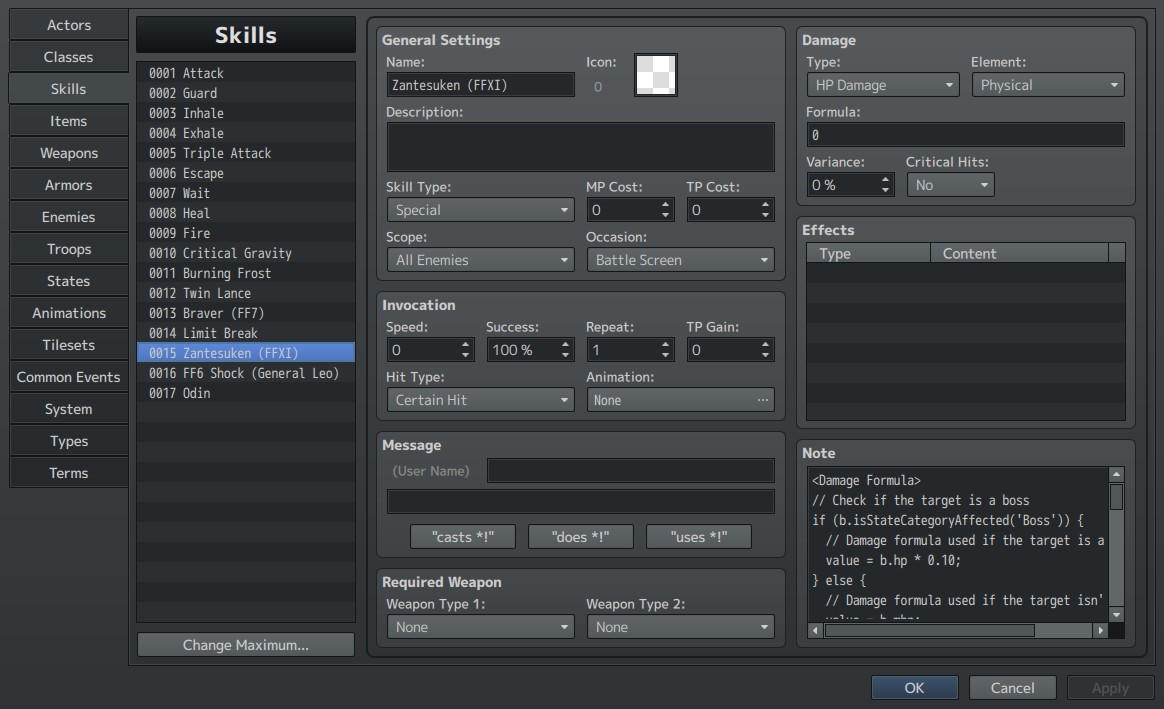Switch to the Weapons tab
The image size is (1164, 709).
click(x=68, y=153)
